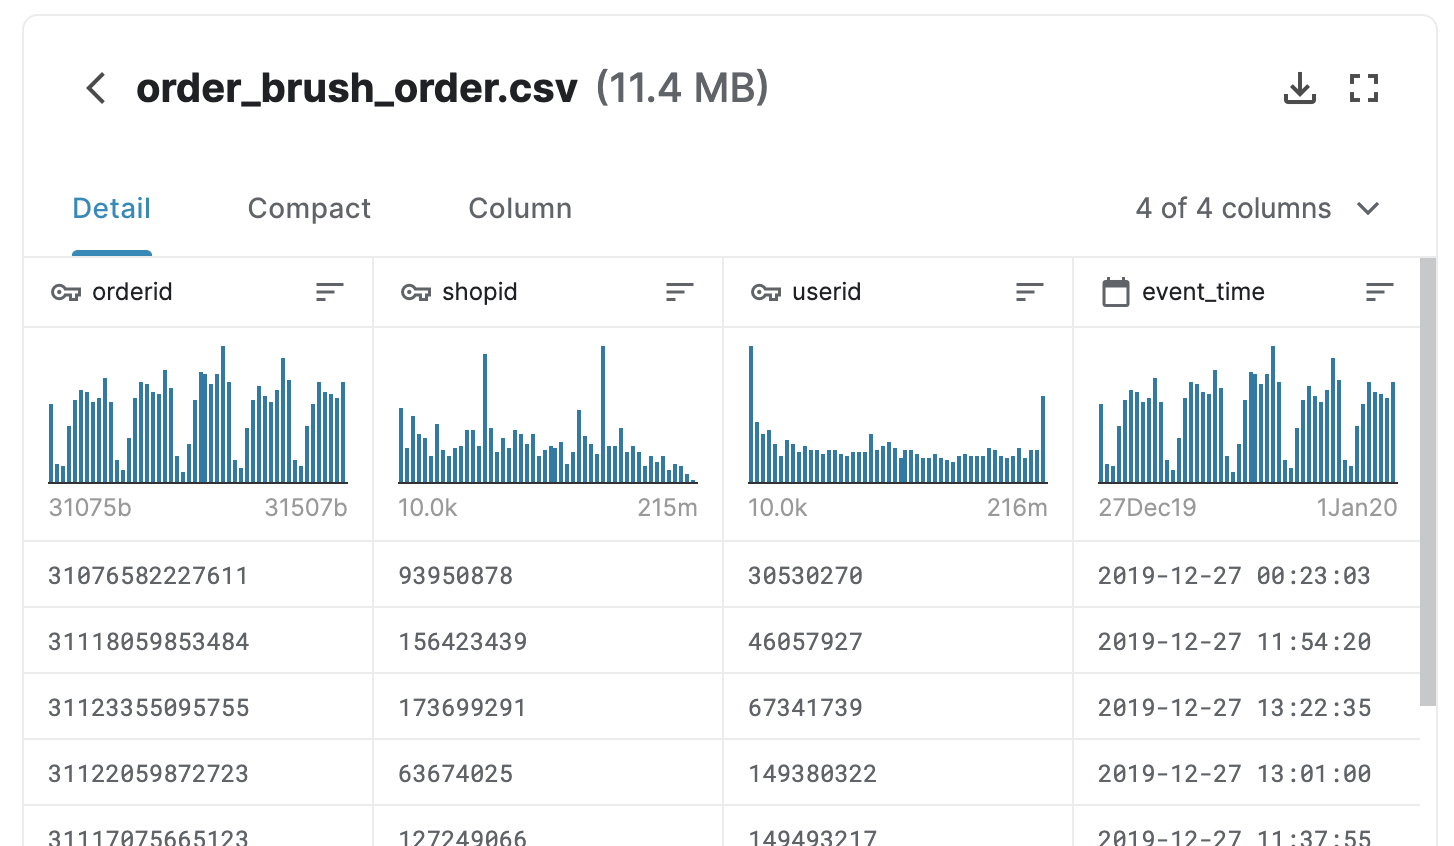Switch to the Column tab
The height and width of the screenshot is (846, 1454).
click(520, 208)
